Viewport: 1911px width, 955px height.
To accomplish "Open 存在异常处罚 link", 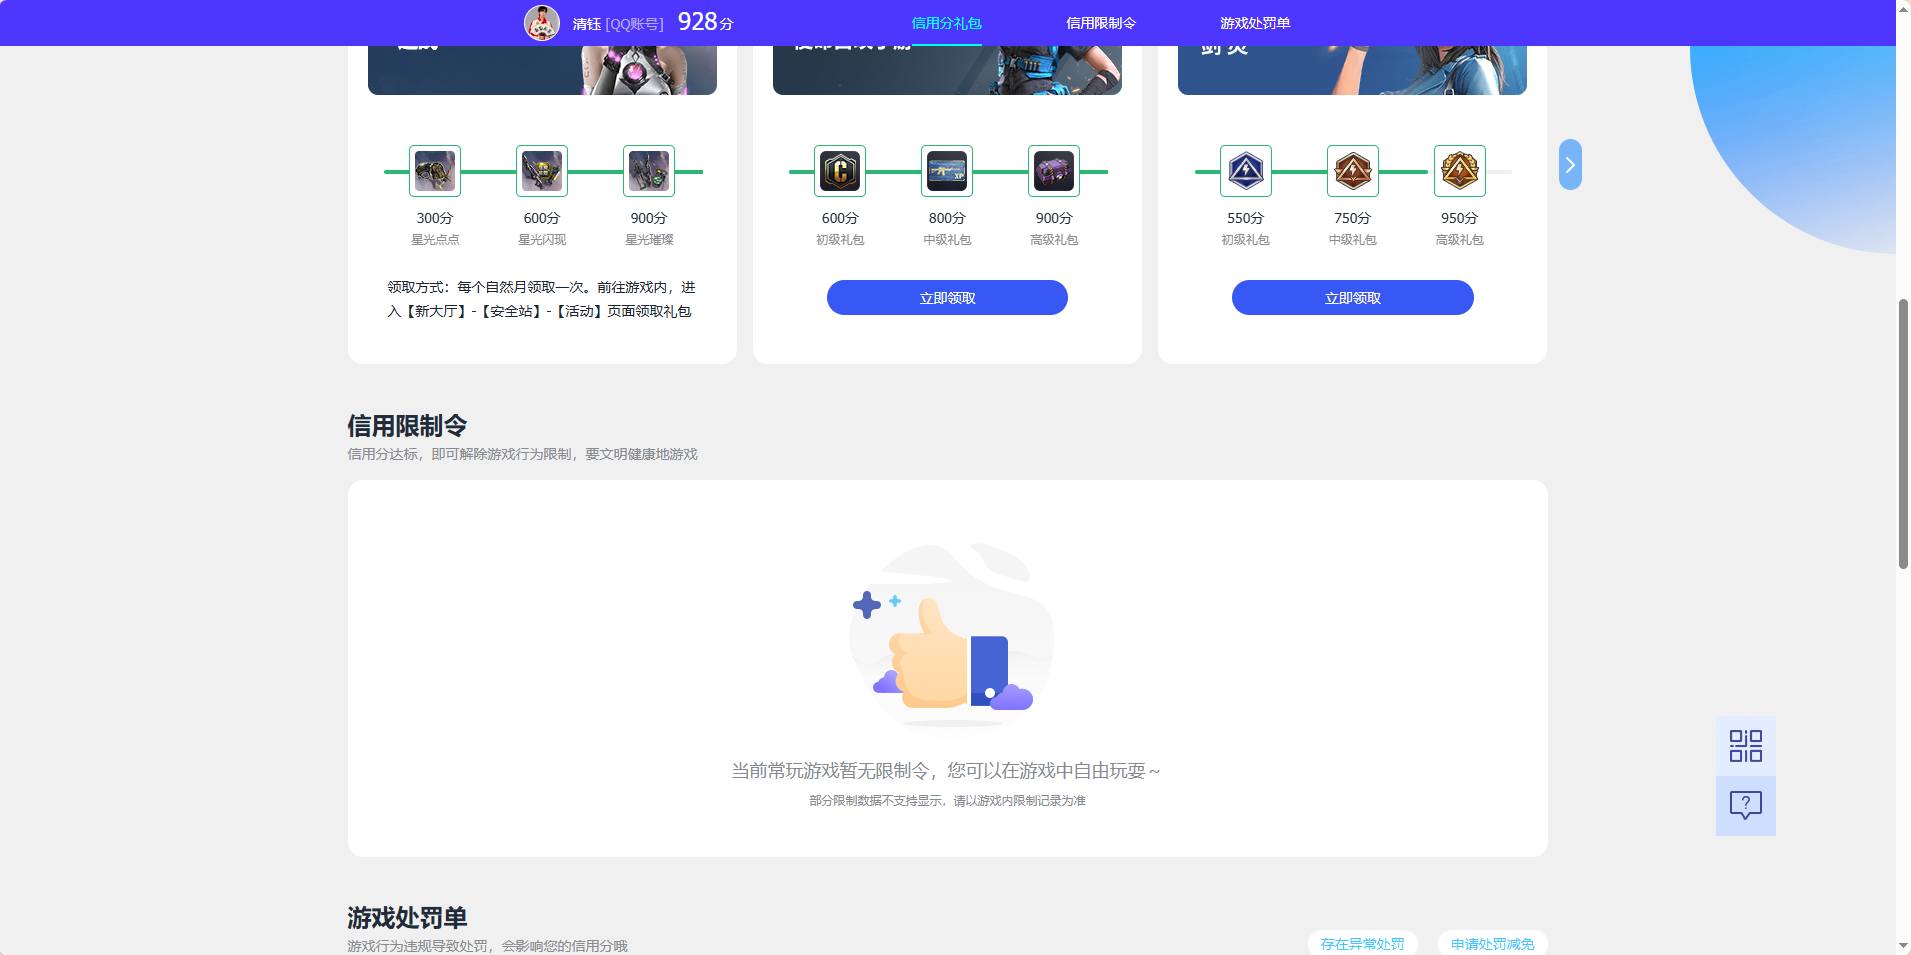I will (x=1362, y=944).
